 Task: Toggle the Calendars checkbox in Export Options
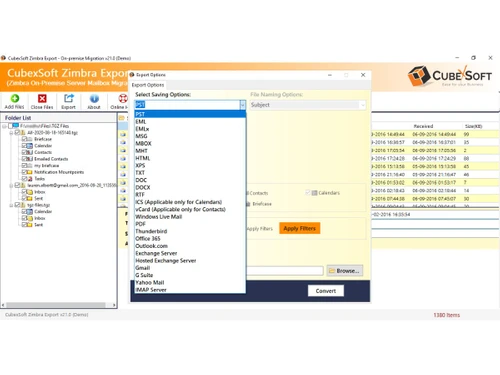click(308, 193)
